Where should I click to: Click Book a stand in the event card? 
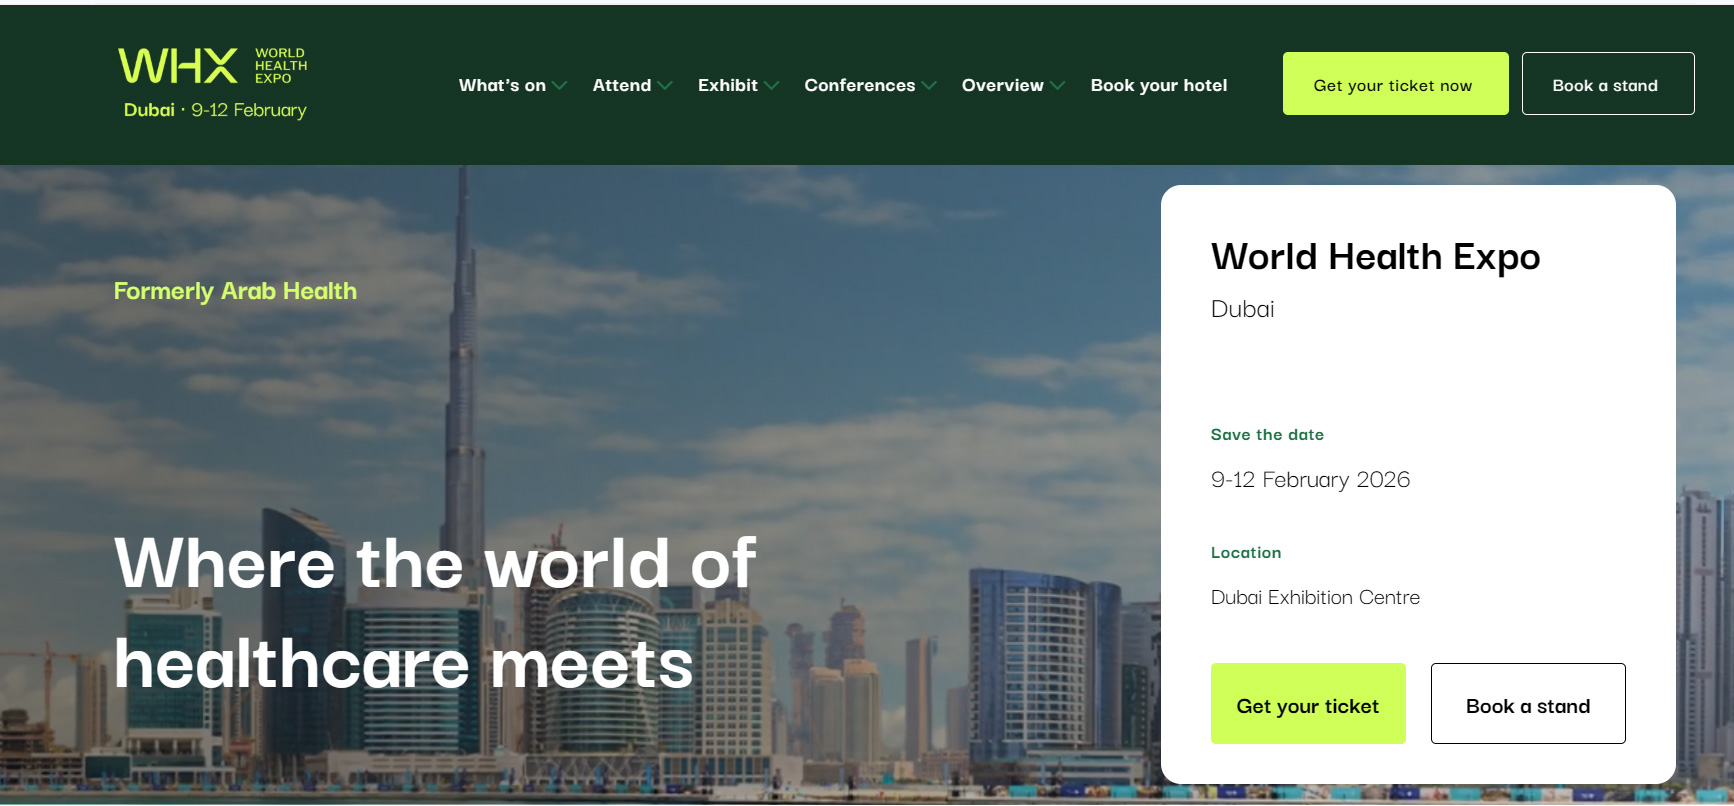tap(1527, 704)
